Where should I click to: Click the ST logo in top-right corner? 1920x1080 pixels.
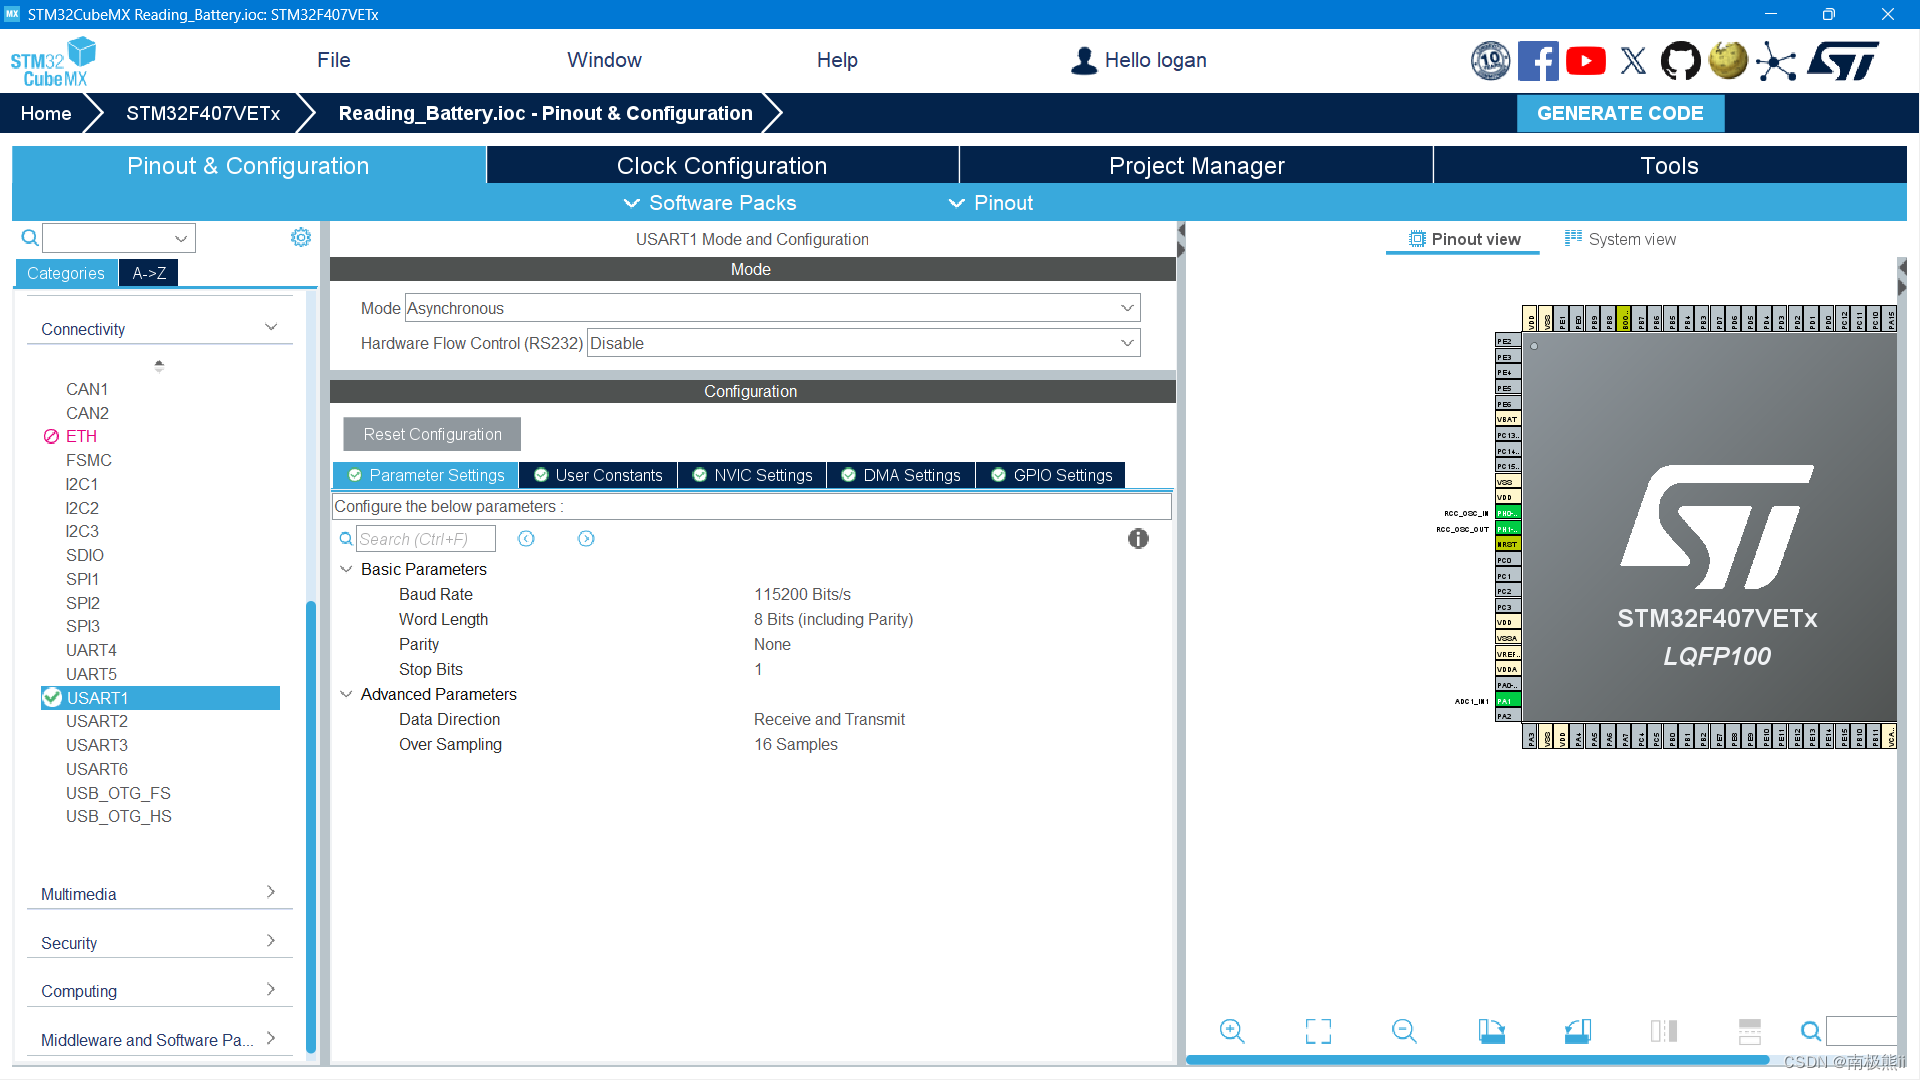(1843, 61)
